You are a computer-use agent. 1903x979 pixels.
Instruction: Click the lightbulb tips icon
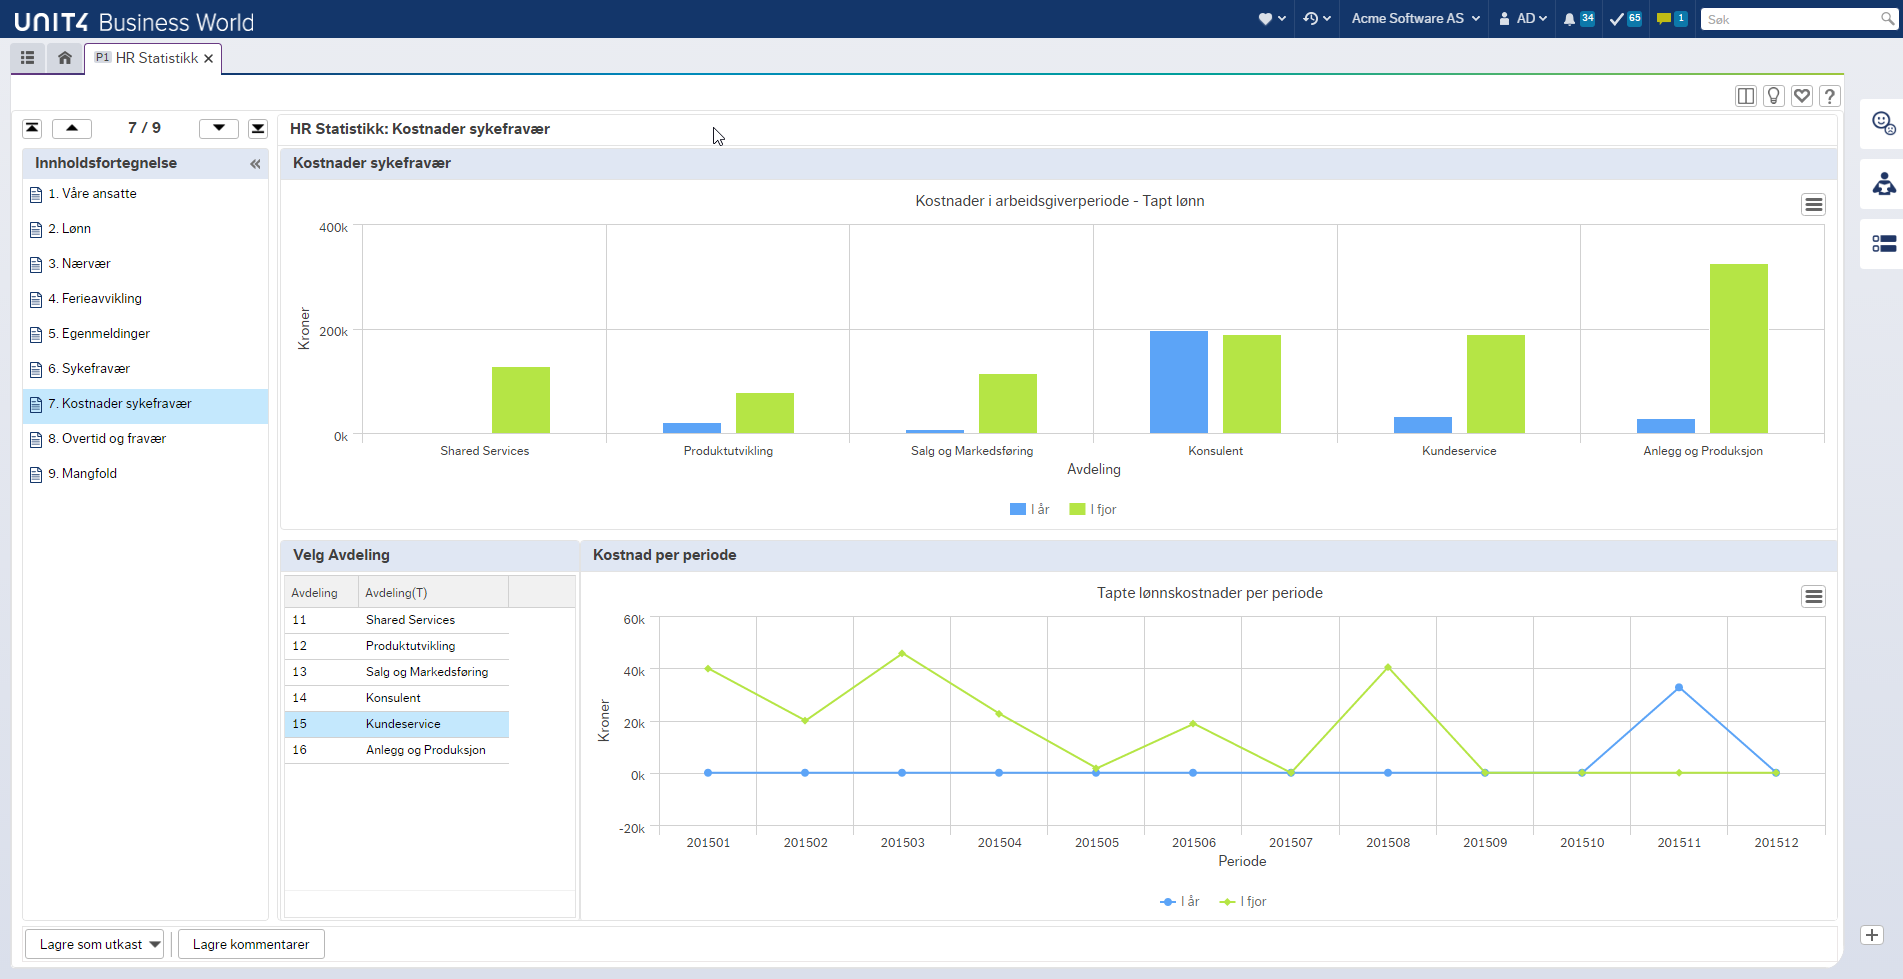[1774, 96]
